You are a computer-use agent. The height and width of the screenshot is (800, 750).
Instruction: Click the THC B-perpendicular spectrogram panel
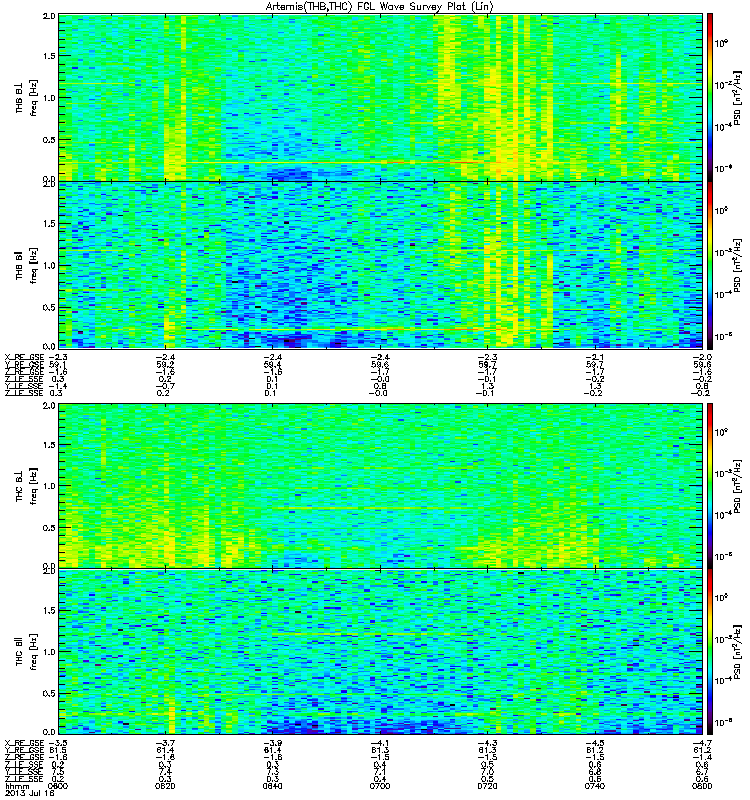pos(381,486)
